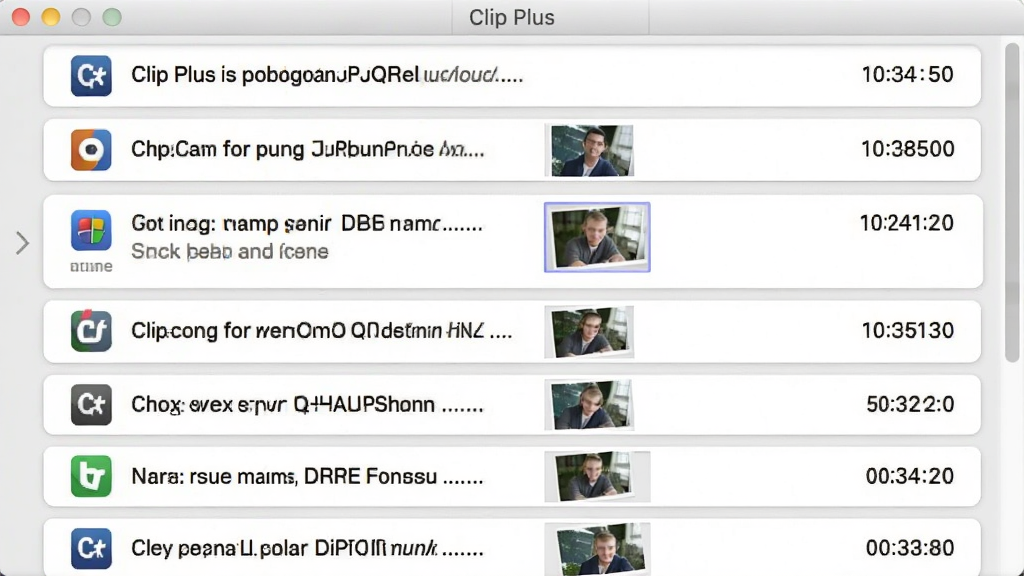Click the gray C+ icon beside 'Chox: ovex'
1024x576 pixels.
(x=91, y=404)
